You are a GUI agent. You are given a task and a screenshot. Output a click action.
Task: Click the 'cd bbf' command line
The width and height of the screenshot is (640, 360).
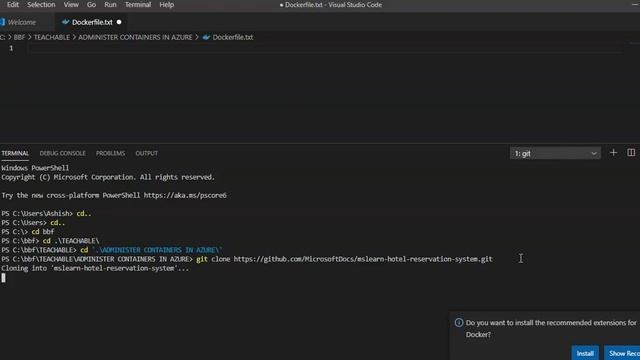[28, 232]
